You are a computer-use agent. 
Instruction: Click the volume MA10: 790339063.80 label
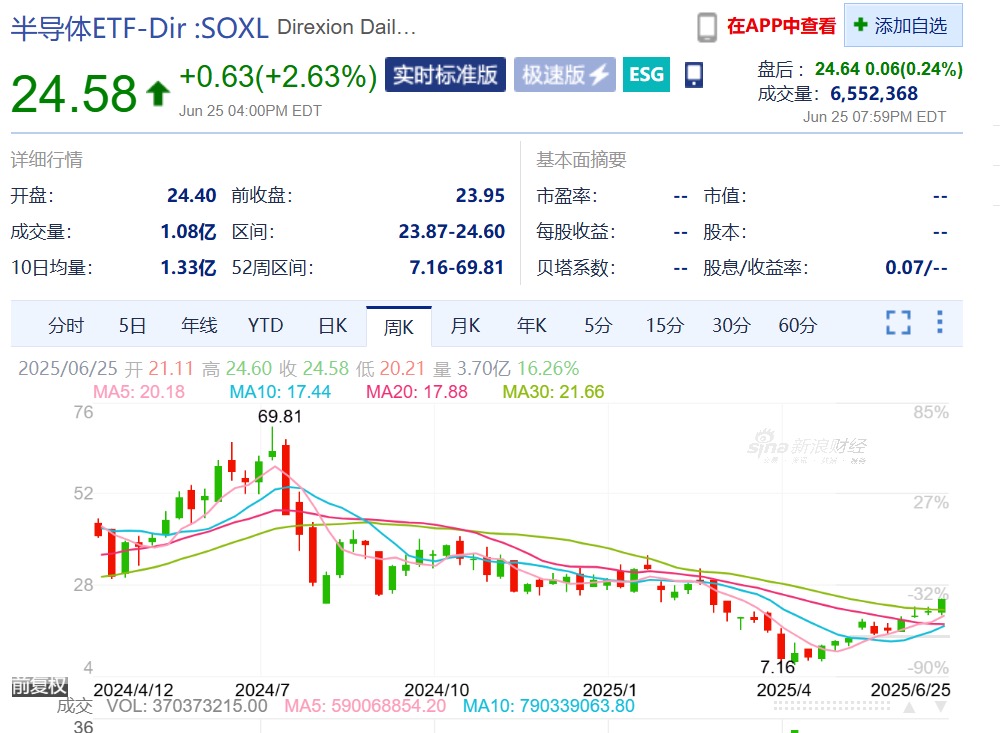tap(548, 706)
